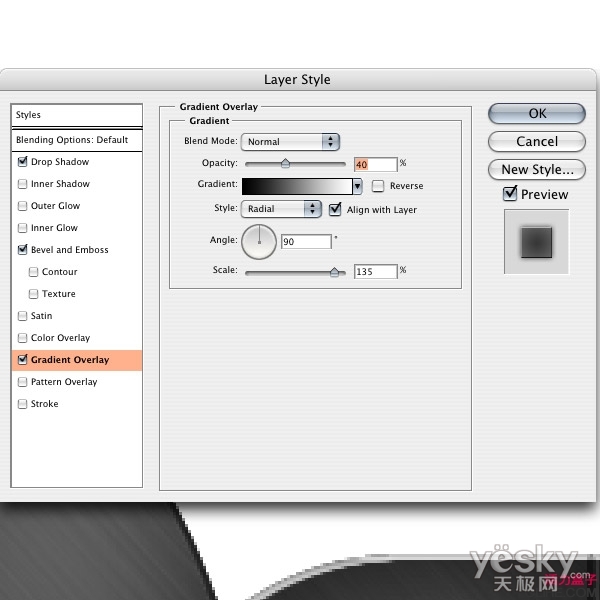The height and width of the screenshot is (600, 600).
Task: Toggle the Reverse gradient checkbox
Action: pos(378,186)
